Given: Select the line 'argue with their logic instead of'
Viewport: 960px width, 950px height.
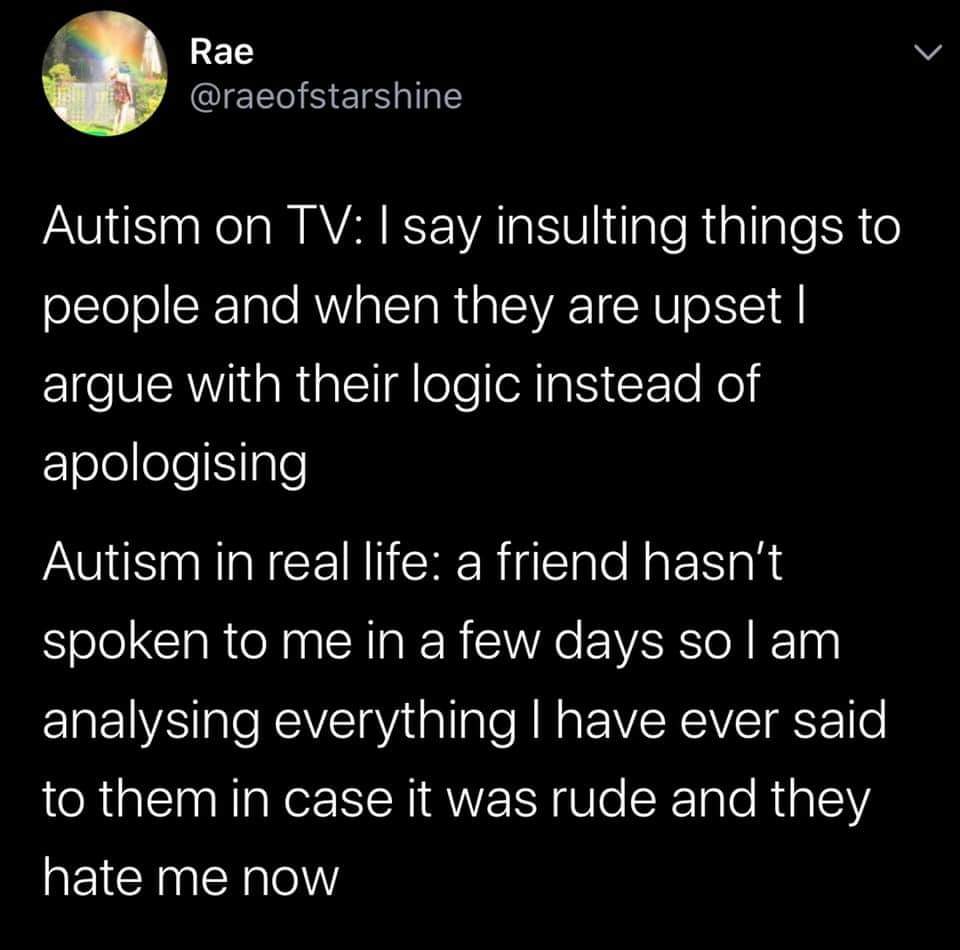Looking at the screenshot, I should point(401,387).
